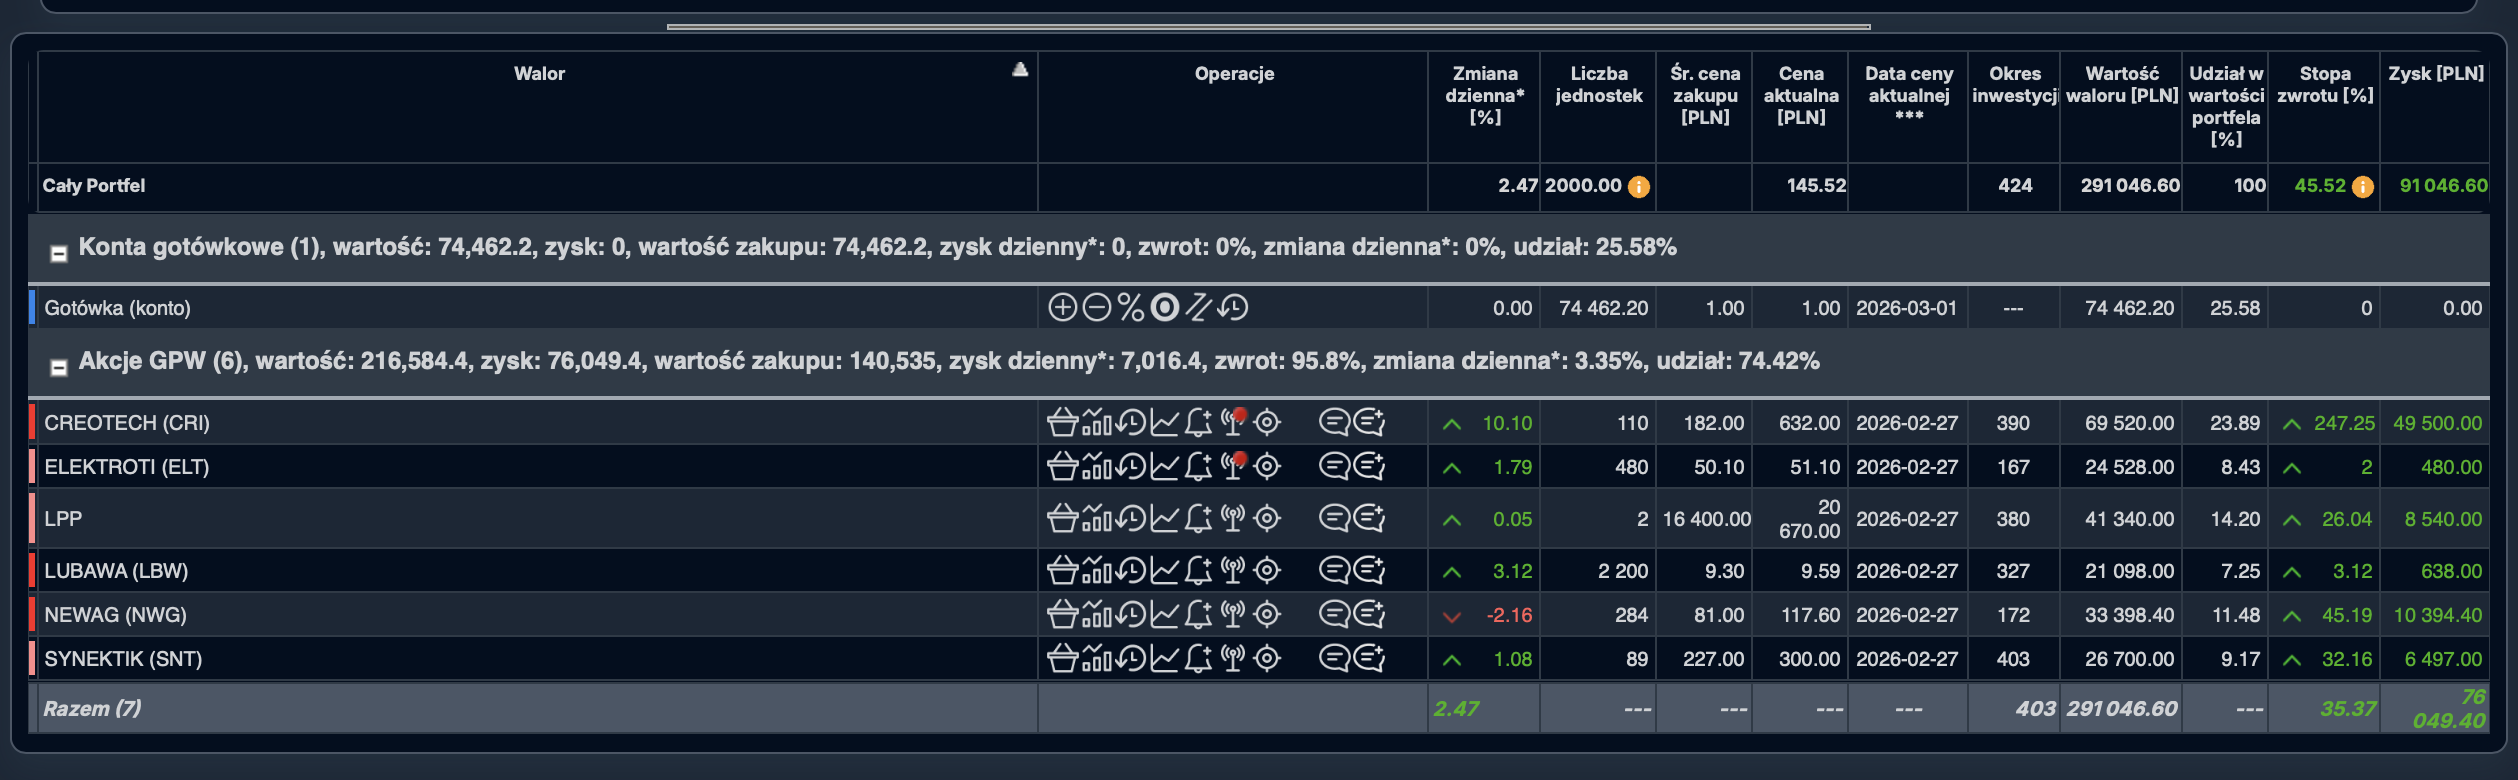Add alert with bell icon for NEWAG
Screen dimensions: 2518x780
click(x=1198, y=614)
